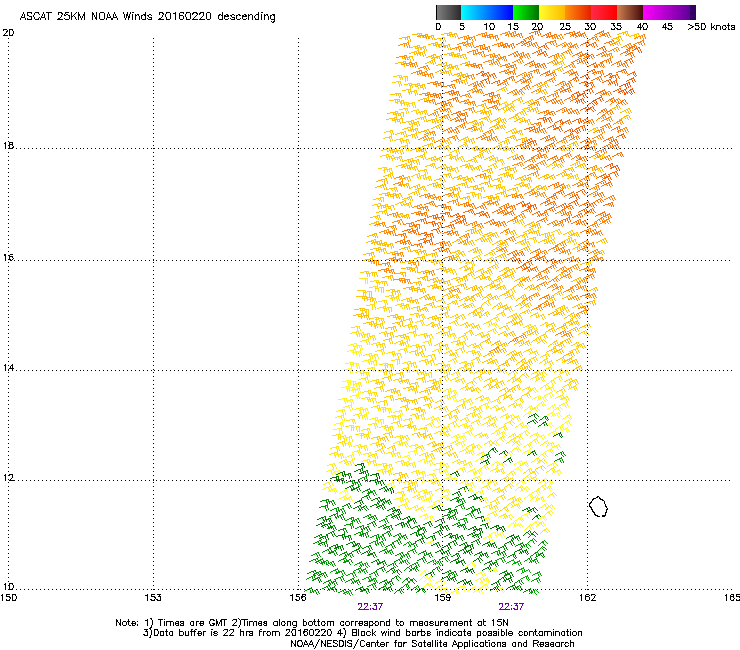Click the orange 25-30 knots color band
The width and height of the screenshot is (740, 650).
(x=578, y=12)
